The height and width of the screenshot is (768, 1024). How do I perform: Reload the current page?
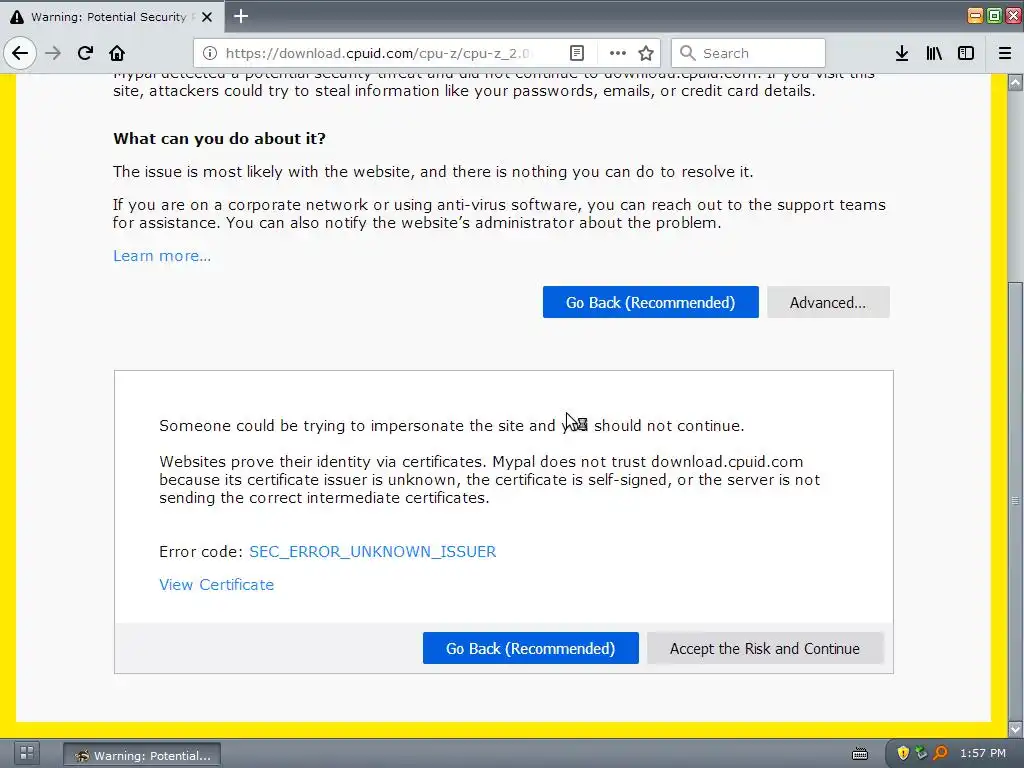(85, 53)
